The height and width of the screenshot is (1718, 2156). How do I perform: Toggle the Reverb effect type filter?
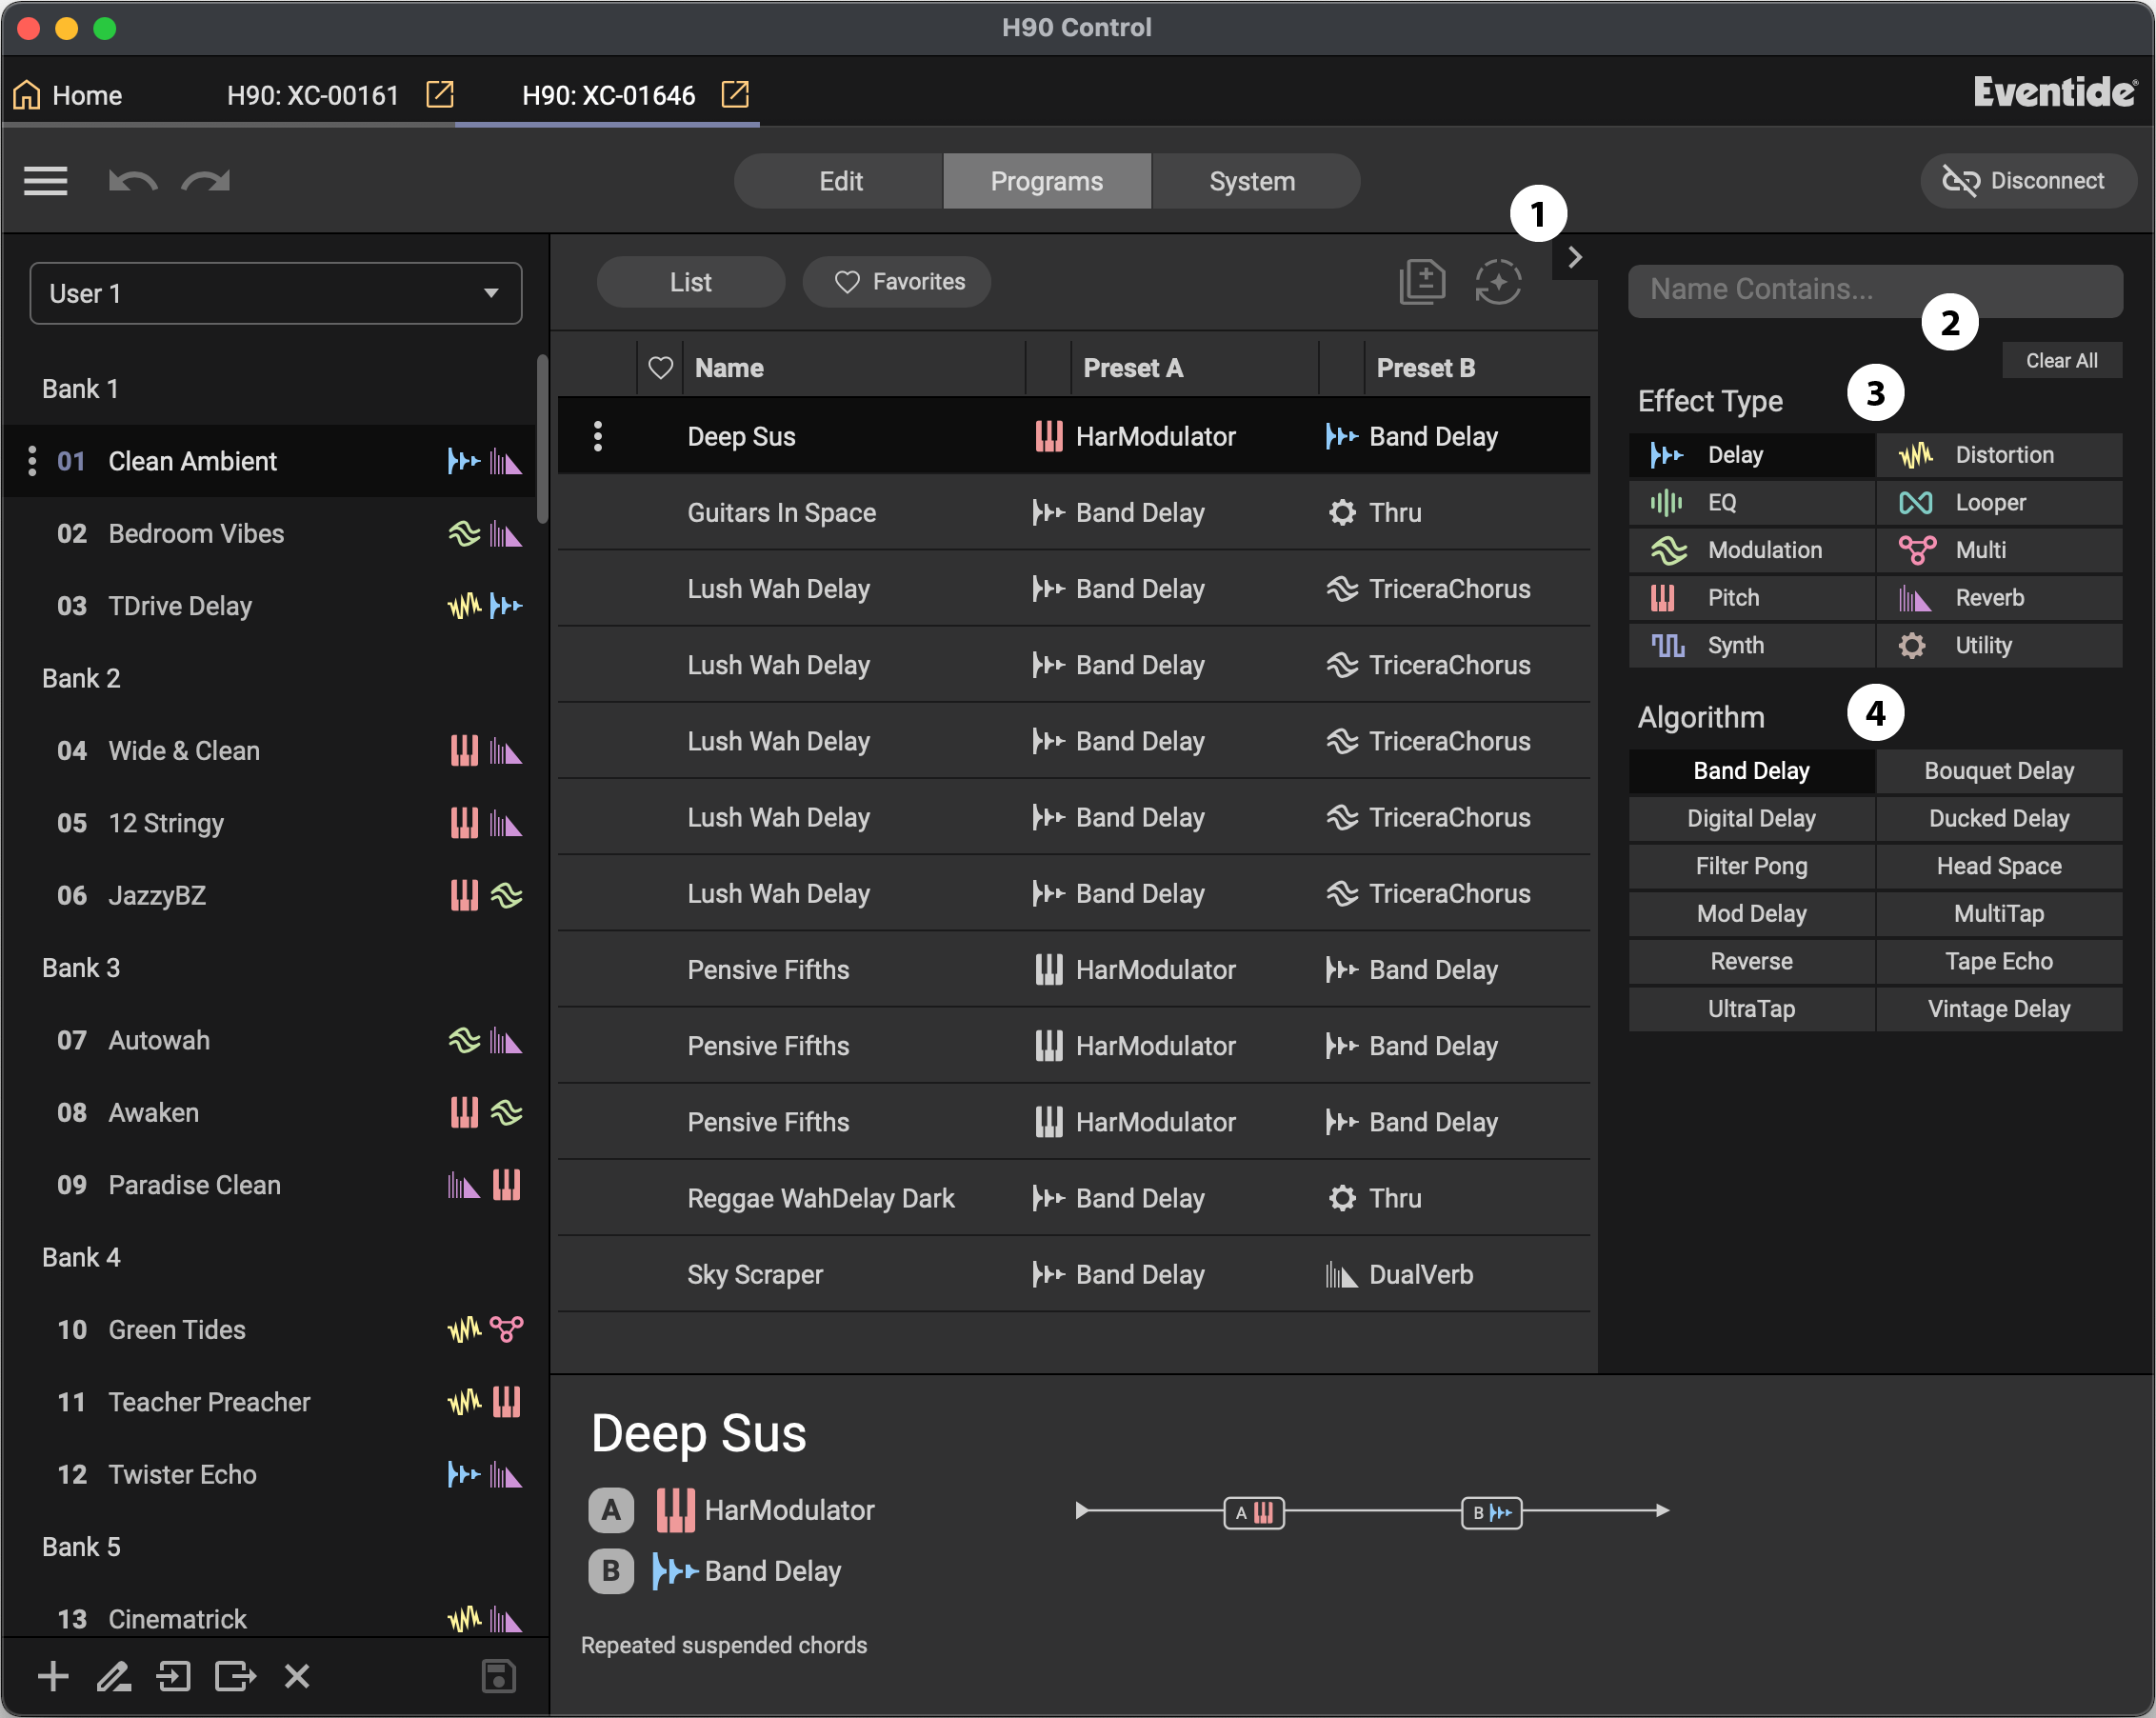(x=1999, y=598)
